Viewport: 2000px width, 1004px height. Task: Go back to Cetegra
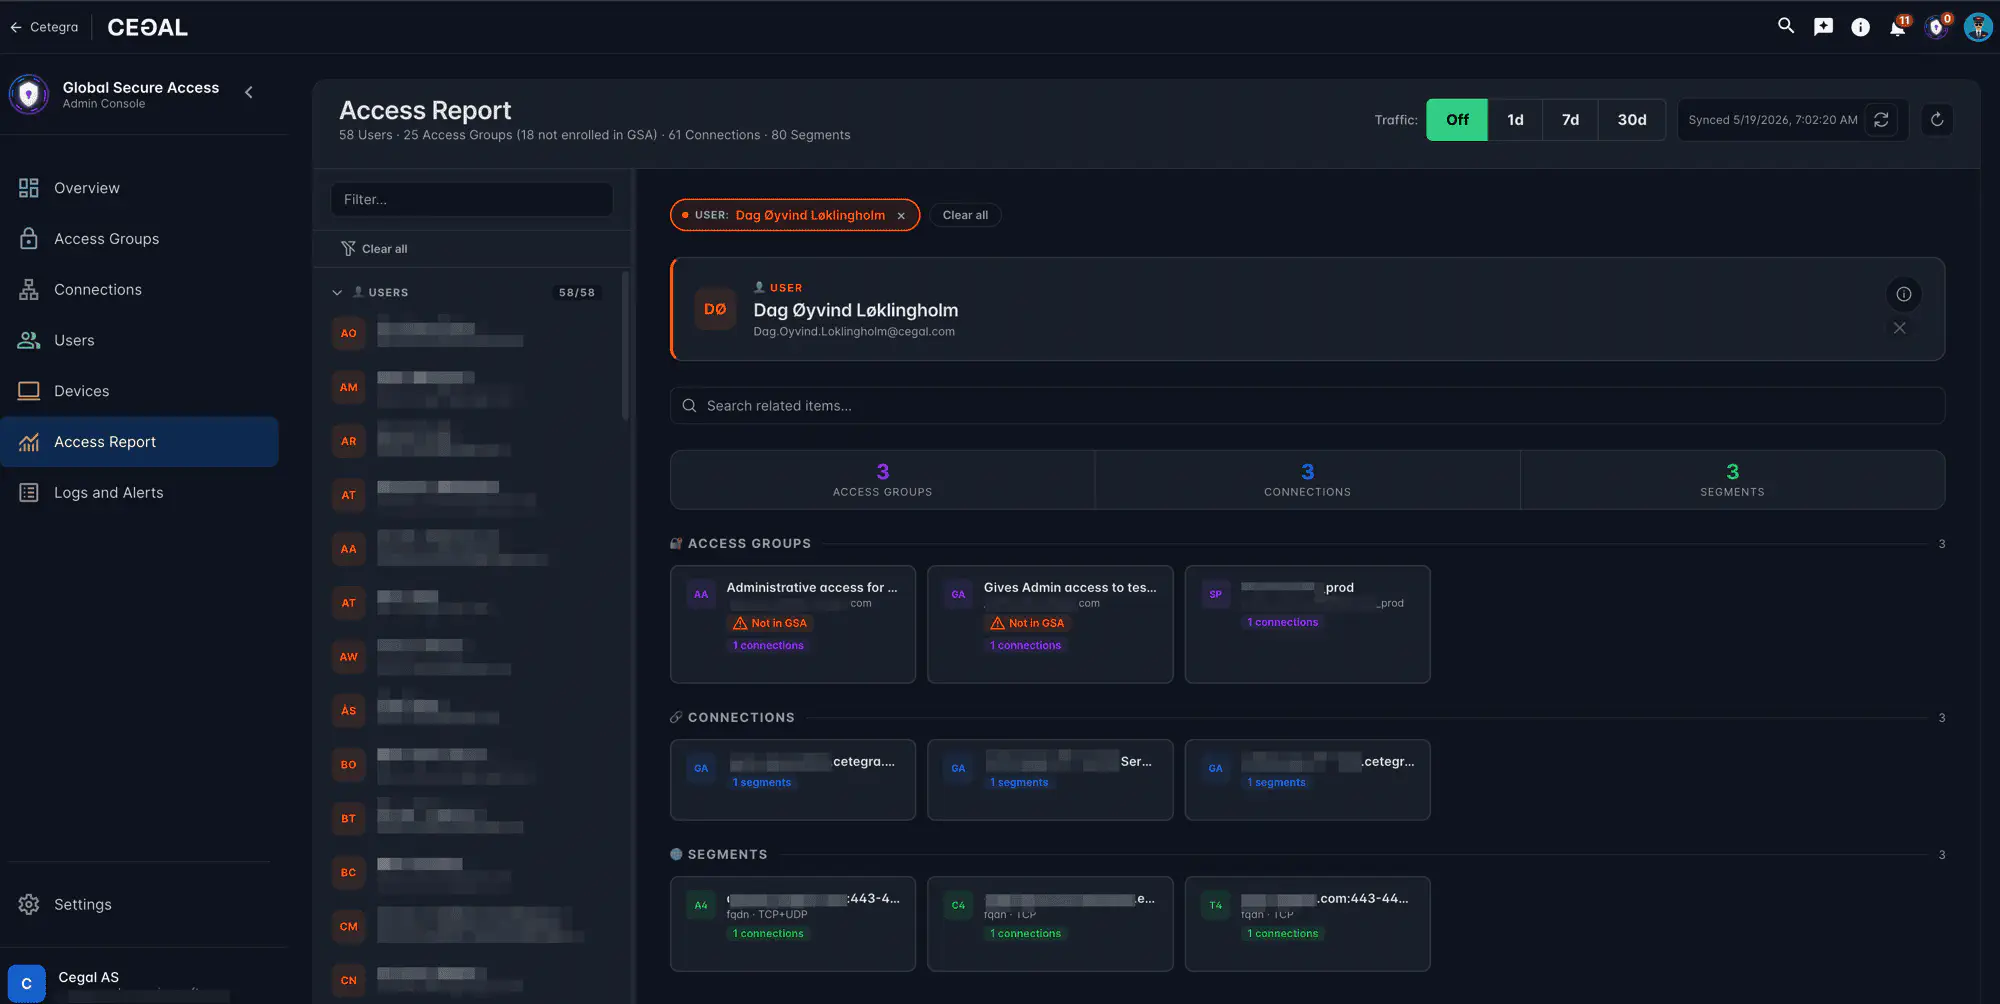coord(44,27)
